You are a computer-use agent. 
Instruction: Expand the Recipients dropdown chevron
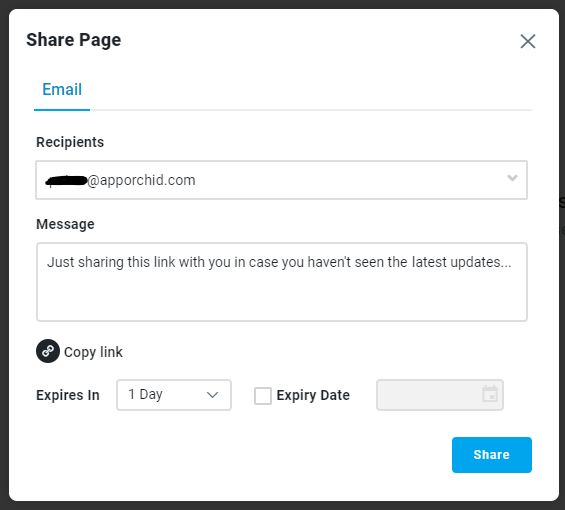[x=512, y=178]
